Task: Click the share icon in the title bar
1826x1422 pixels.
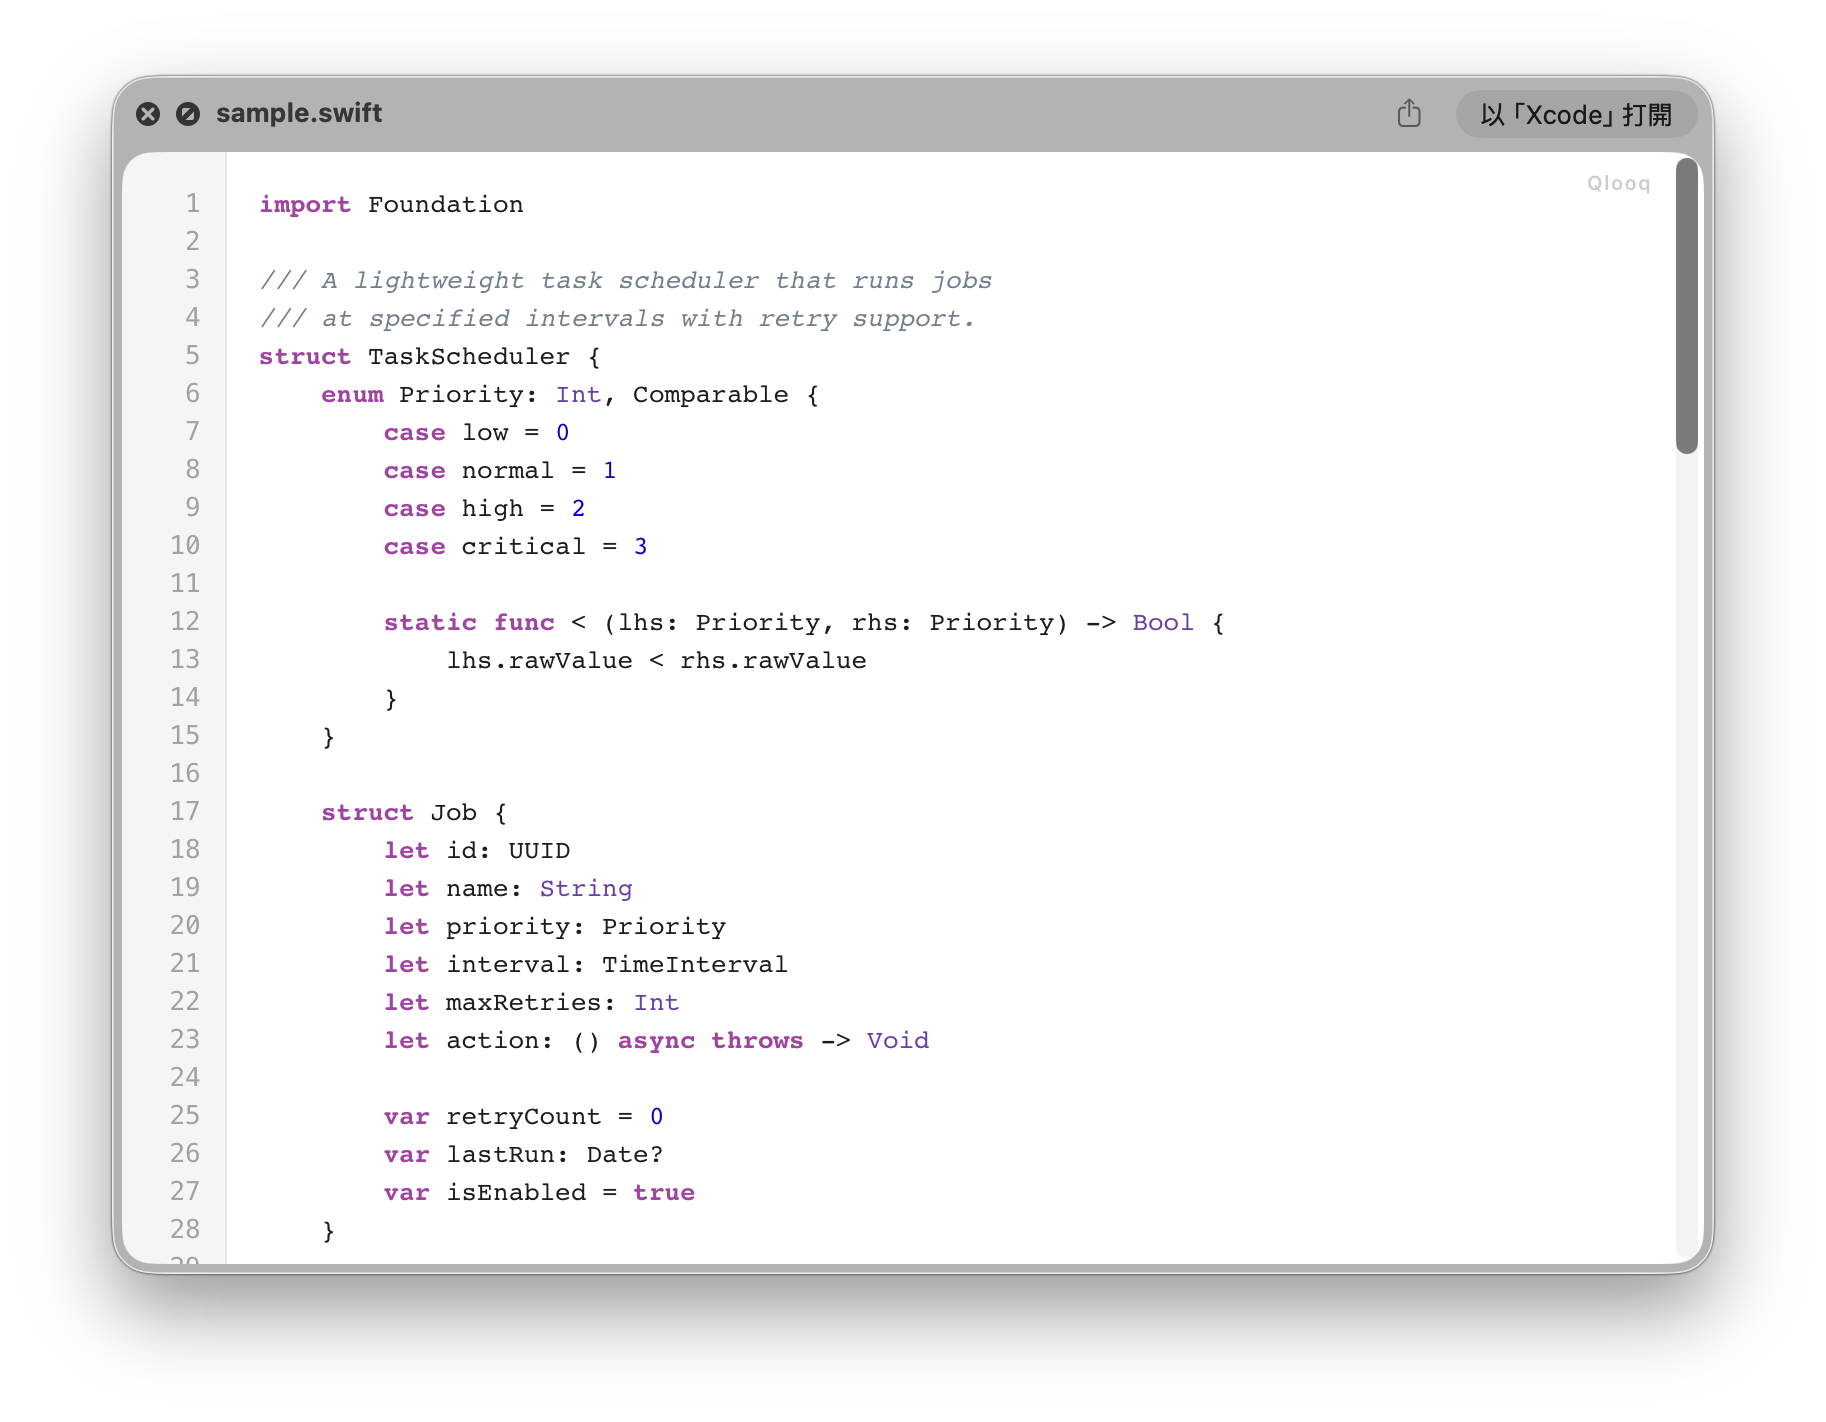Action: pos(1410,114)
